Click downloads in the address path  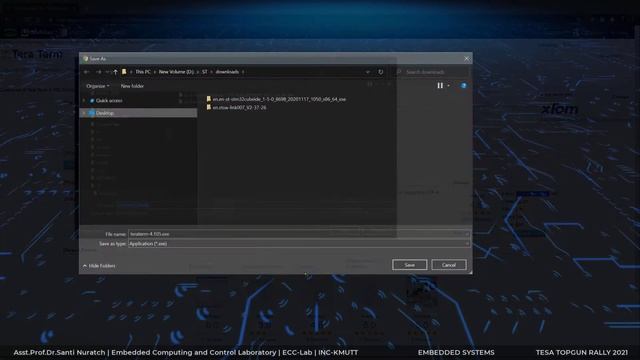[227, 72]
